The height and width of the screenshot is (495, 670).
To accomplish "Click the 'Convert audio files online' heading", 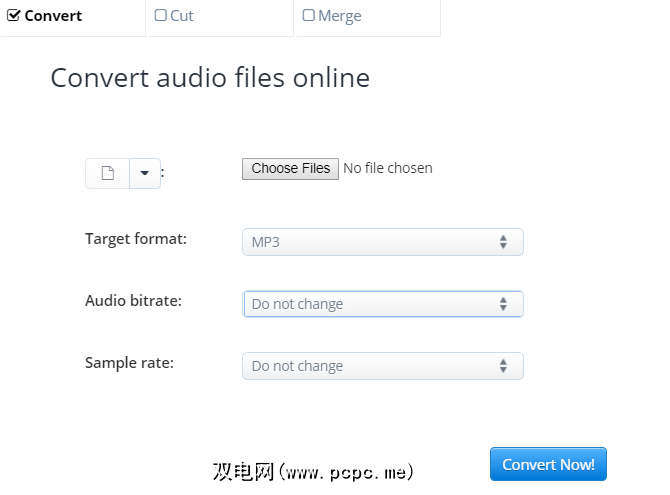I will pyautogui.click(x=210, y=78).
